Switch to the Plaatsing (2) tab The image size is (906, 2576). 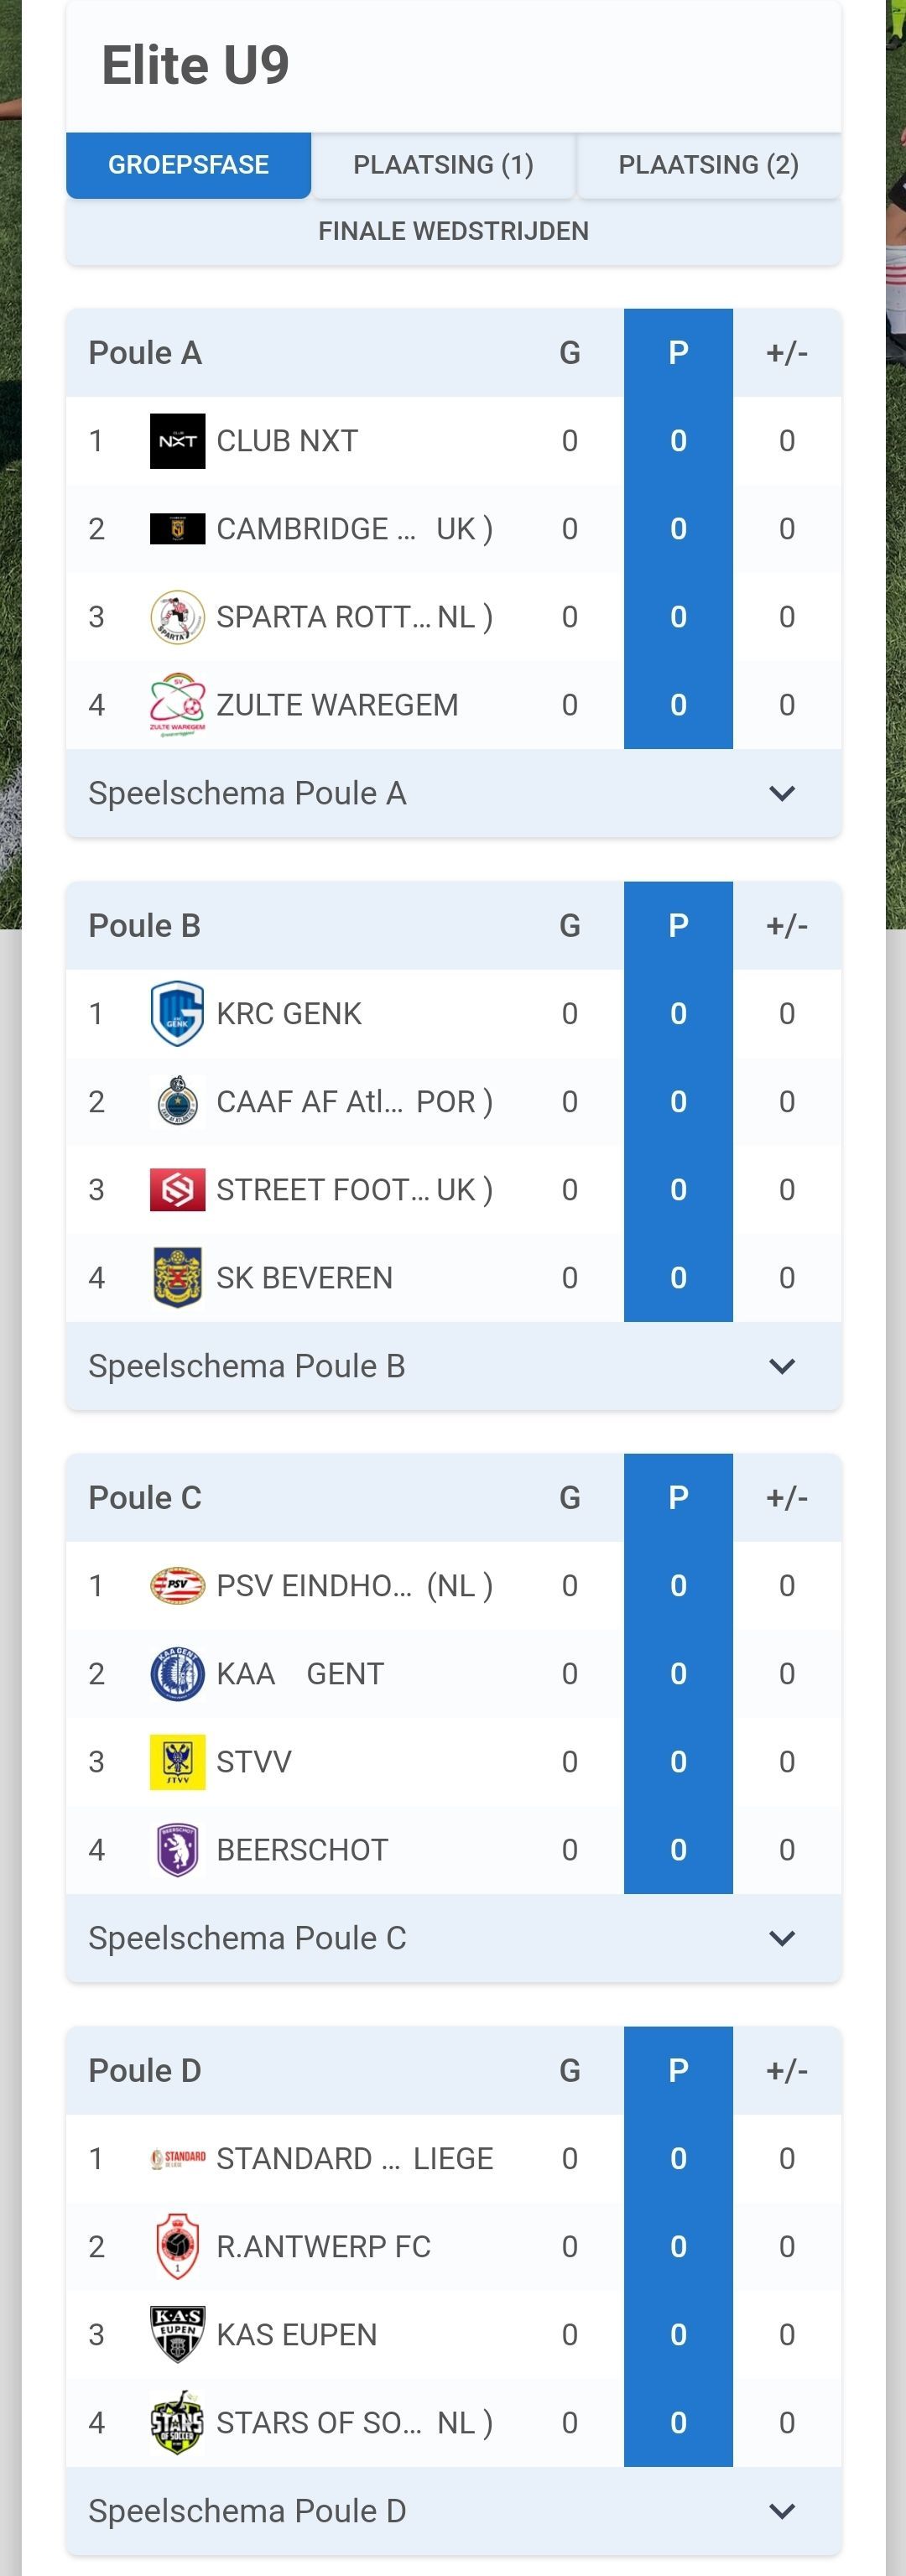pos(708,165)
